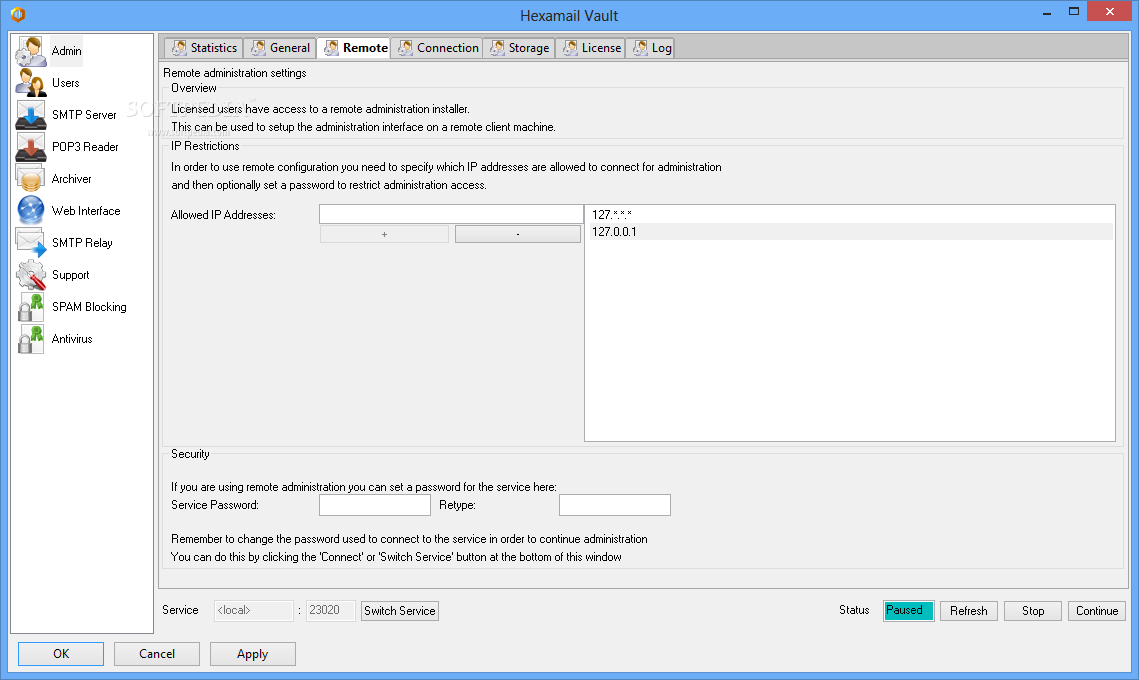Select Support label in sidebar
1139x680 pixels.
[x=70, y=275]
